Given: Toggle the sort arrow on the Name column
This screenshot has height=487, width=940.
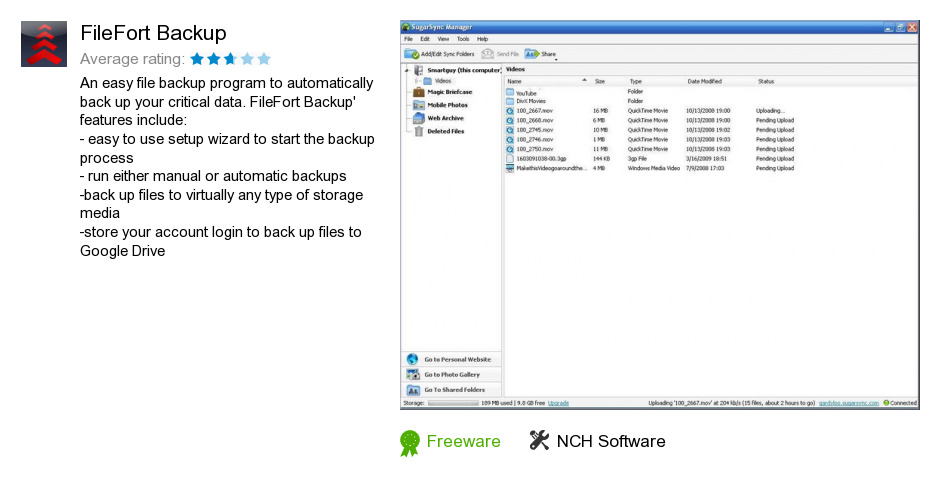Looking at the screenshot, I should 584,80.
